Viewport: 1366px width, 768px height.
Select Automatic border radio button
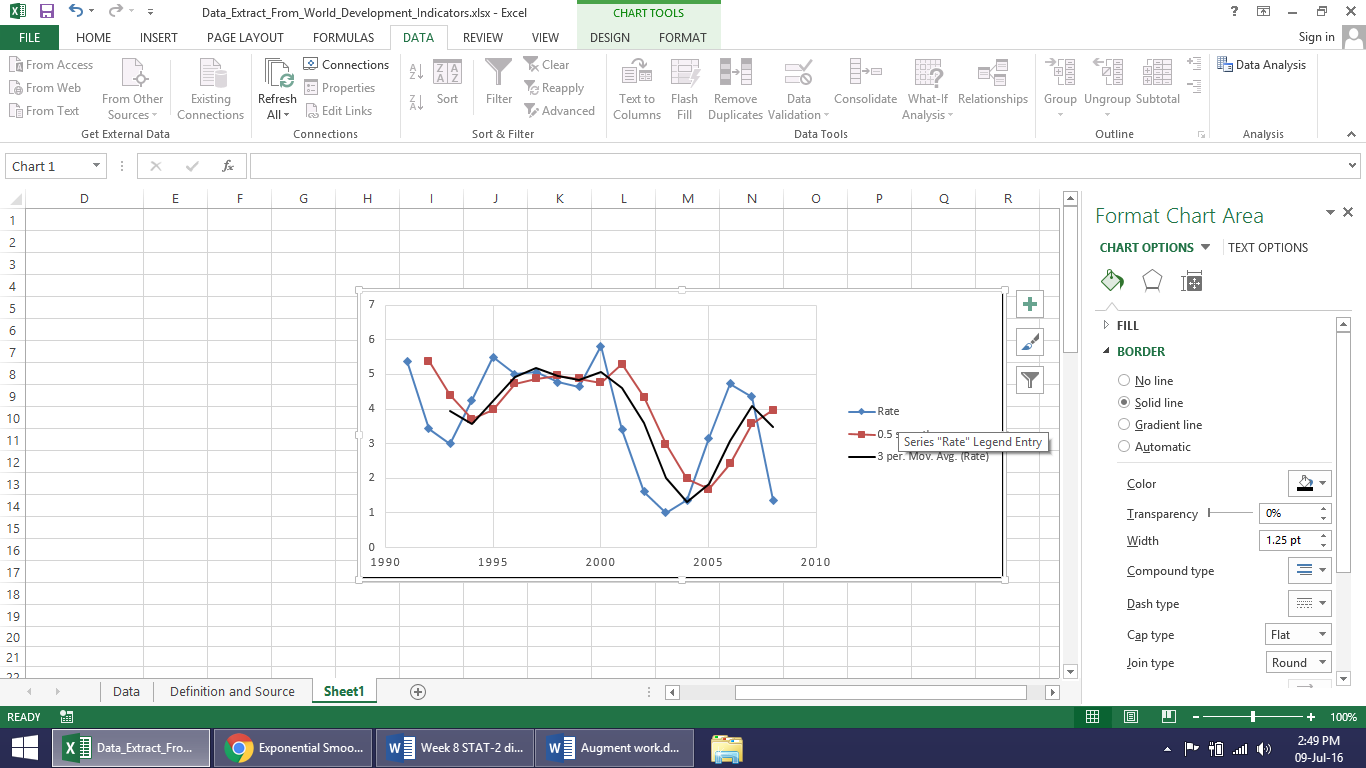pos(1124,447)
